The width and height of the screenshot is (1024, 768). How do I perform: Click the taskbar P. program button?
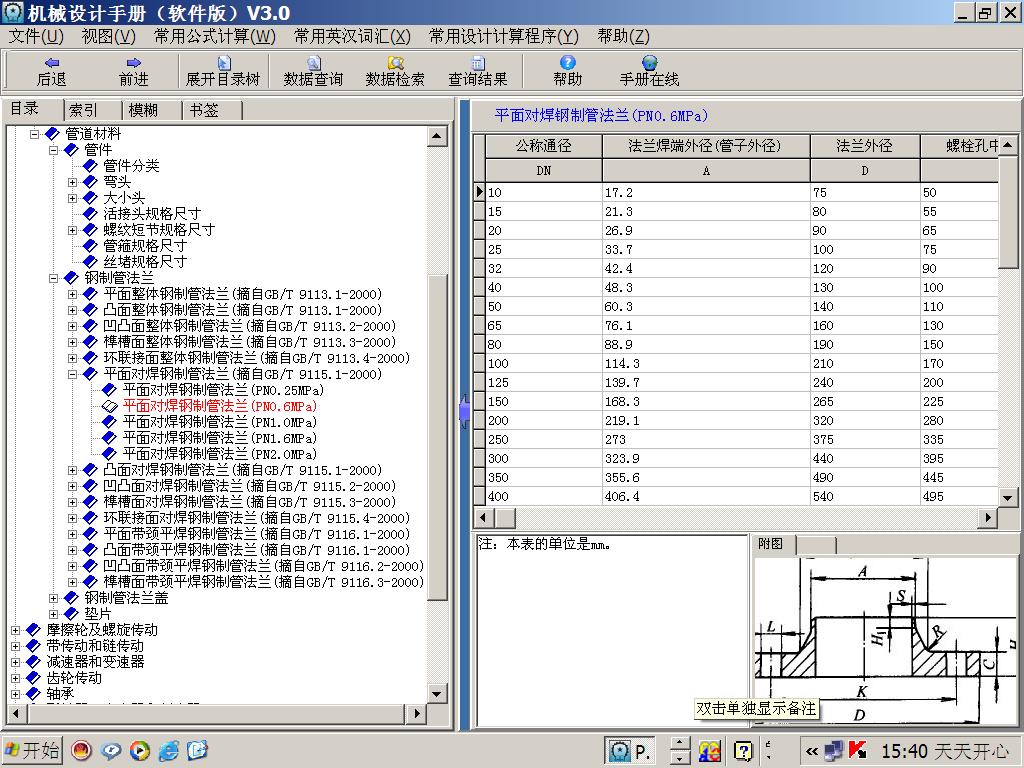(x=630, y=751)
